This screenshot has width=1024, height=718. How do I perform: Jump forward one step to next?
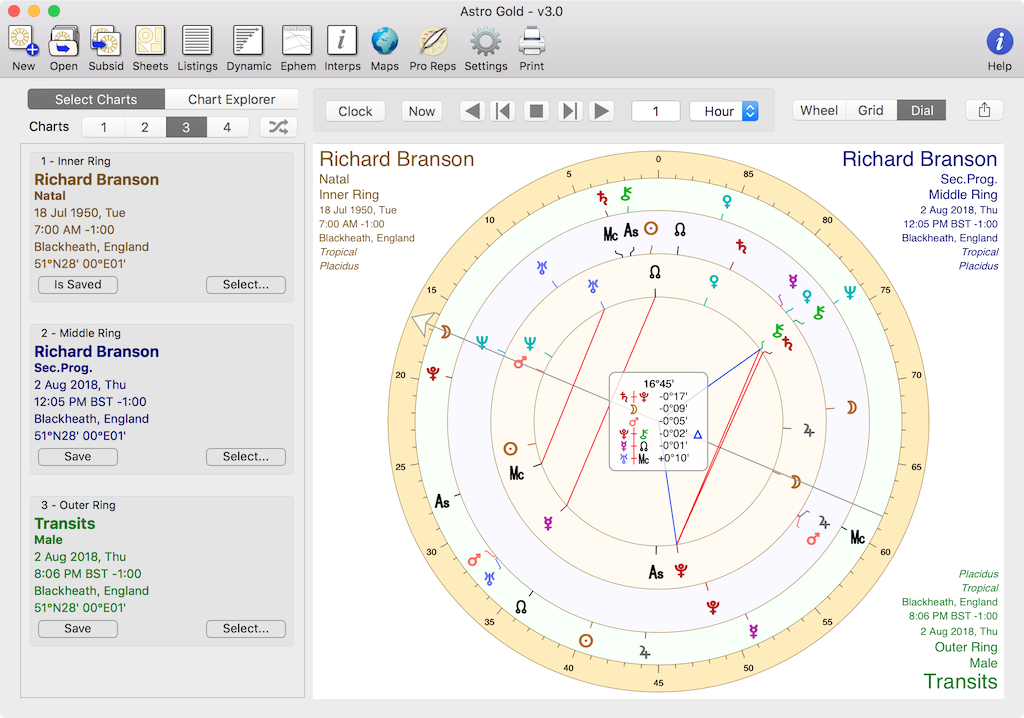569,111
